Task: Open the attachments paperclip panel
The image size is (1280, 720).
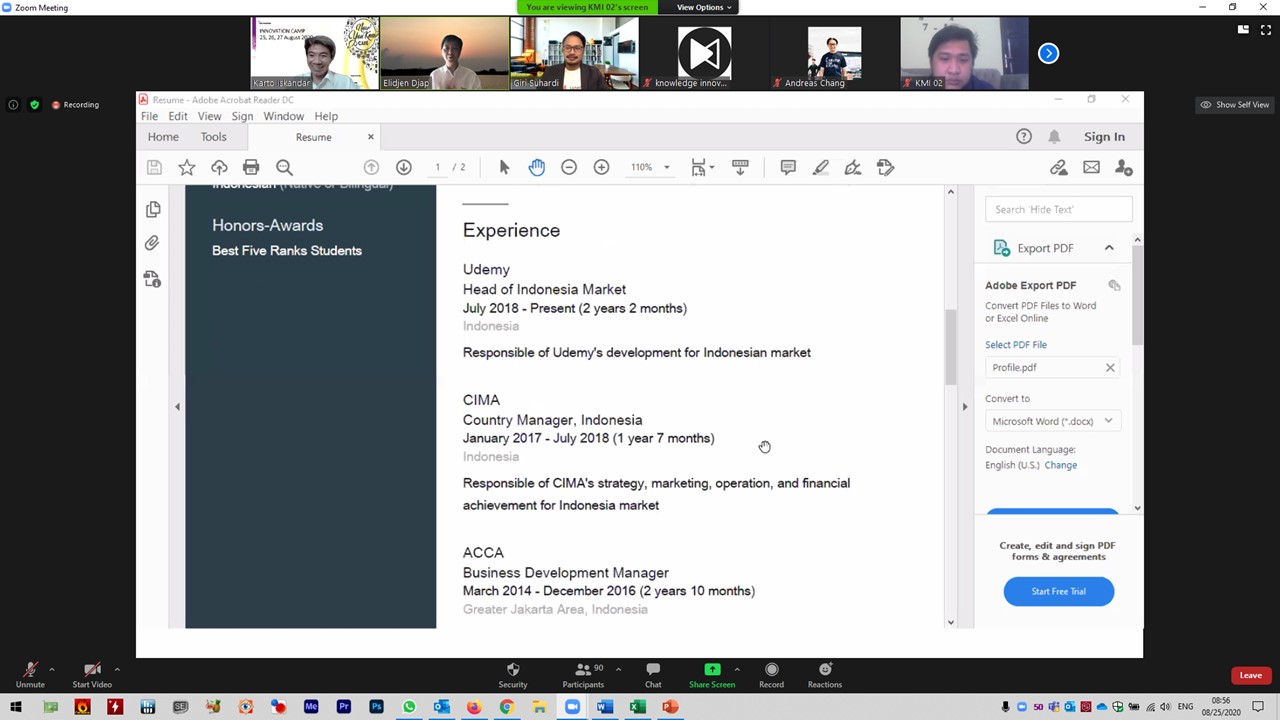Action: coord(152,243)
